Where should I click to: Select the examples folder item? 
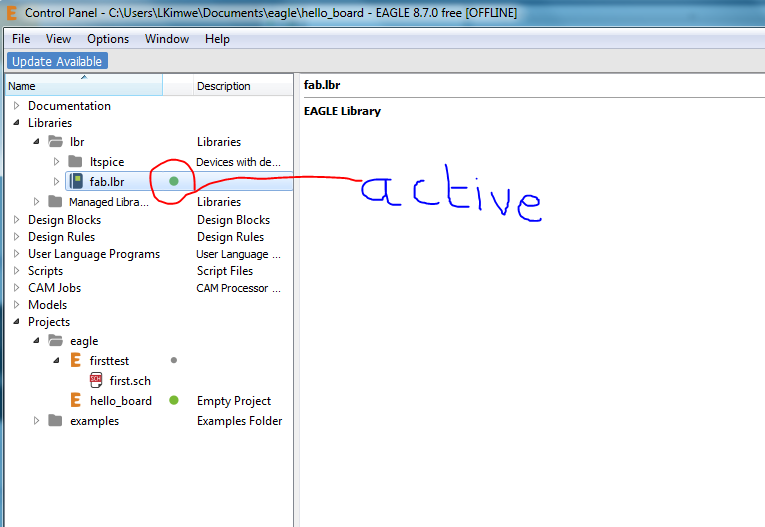point(94,421)
